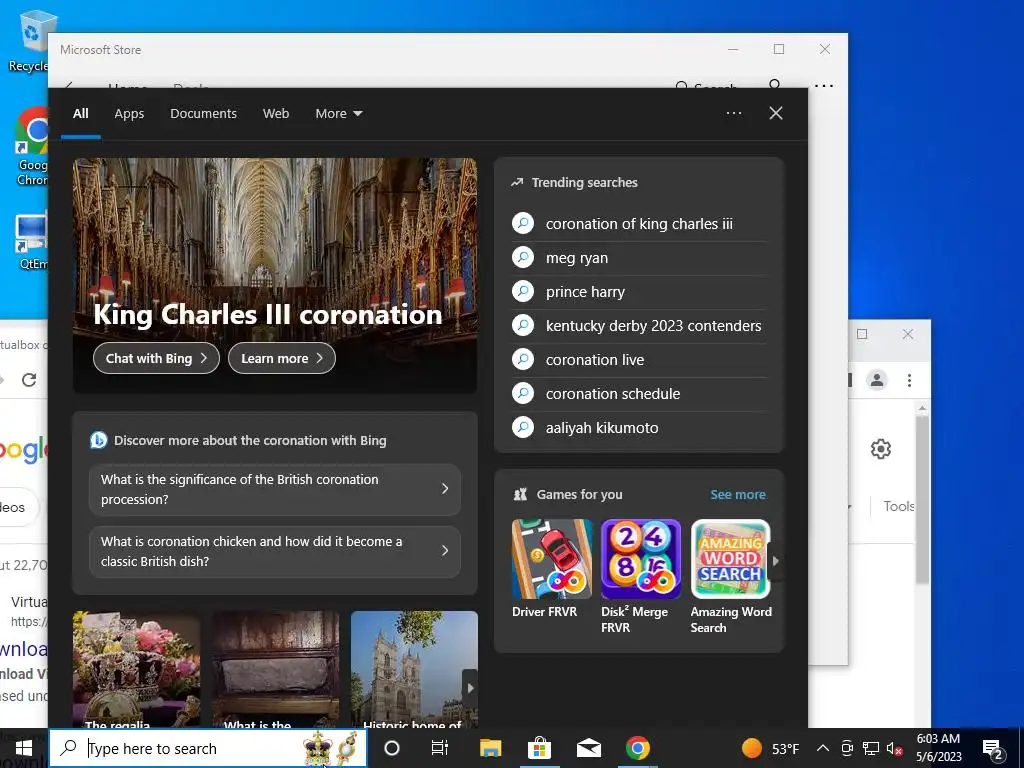Open search panel options ellipsis menu

(x=733, y=113)
